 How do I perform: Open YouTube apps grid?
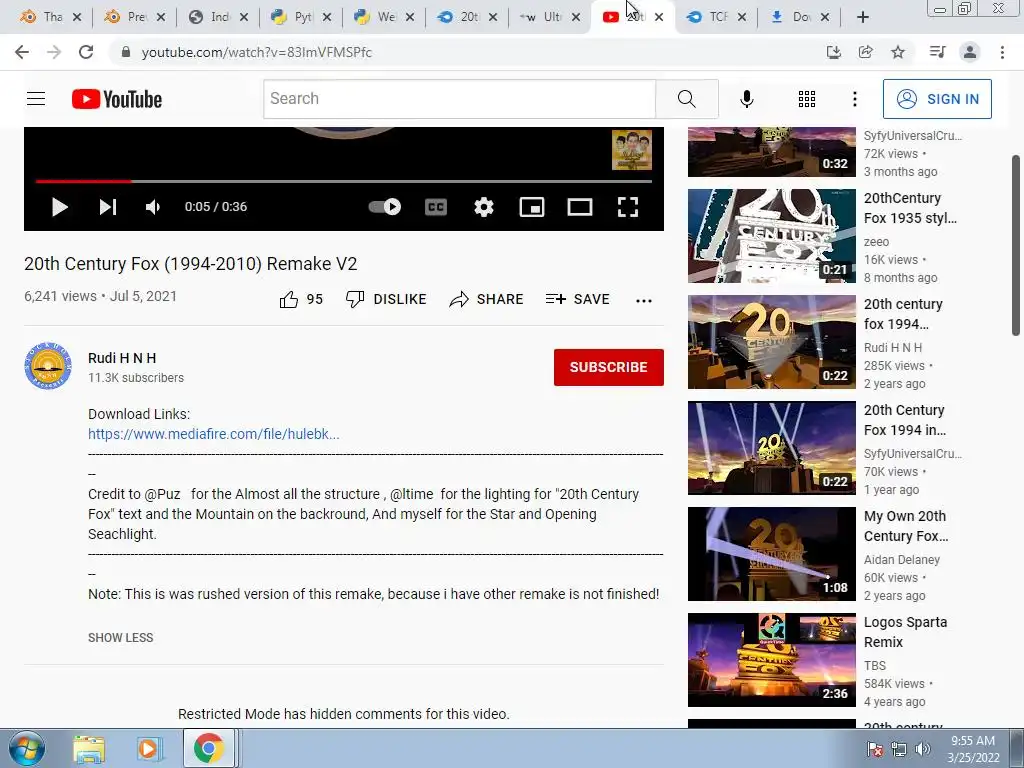pyautogui.click(x=807, y=99)
